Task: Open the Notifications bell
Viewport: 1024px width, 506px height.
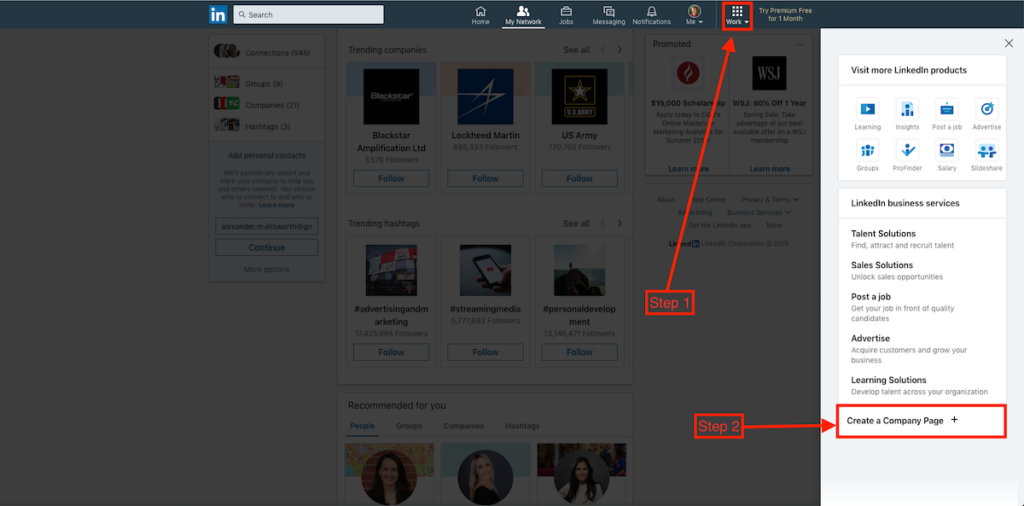Action: click(x=651, y=16)
